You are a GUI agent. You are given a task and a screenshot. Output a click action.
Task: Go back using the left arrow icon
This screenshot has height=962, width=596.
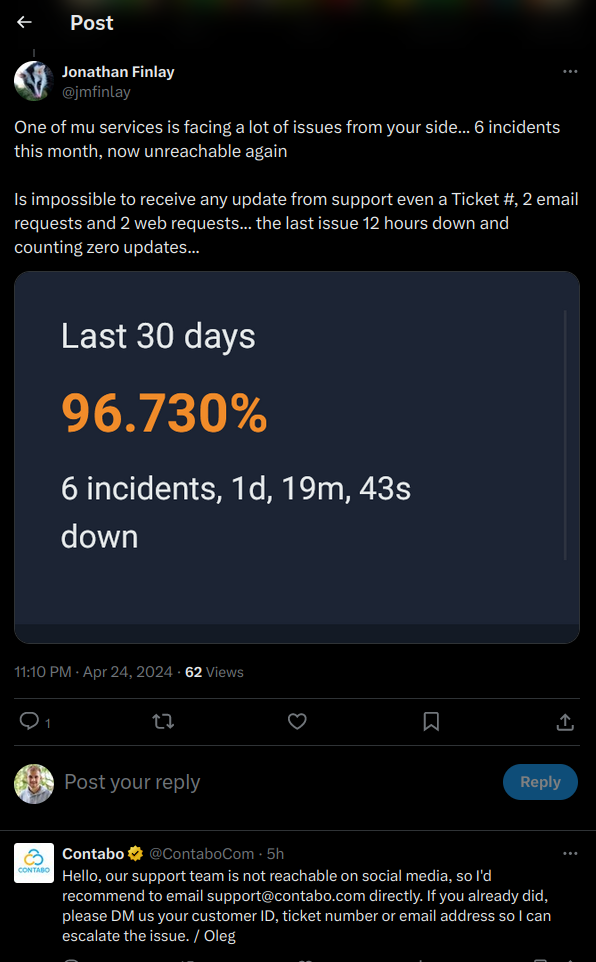coord(24,22)
